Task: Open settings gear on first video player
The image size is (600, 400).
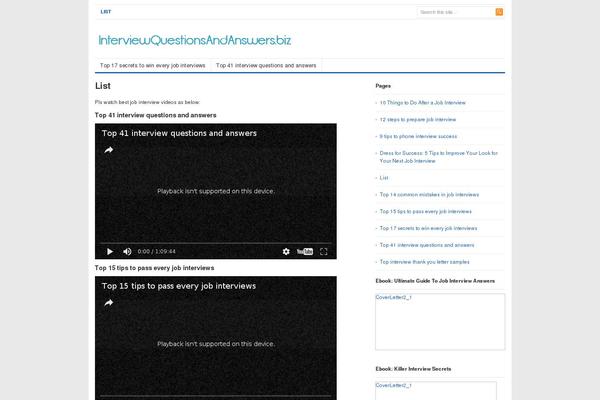Action: point(286,251)
